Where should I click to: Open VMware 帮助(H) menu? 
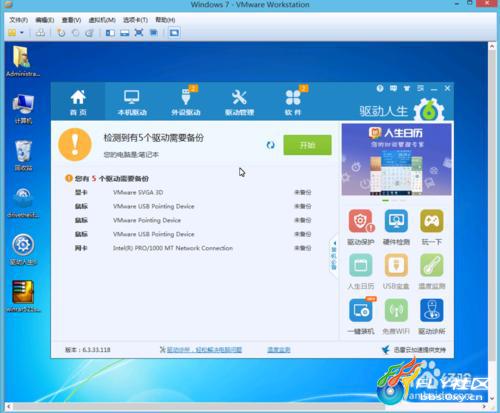165,20
